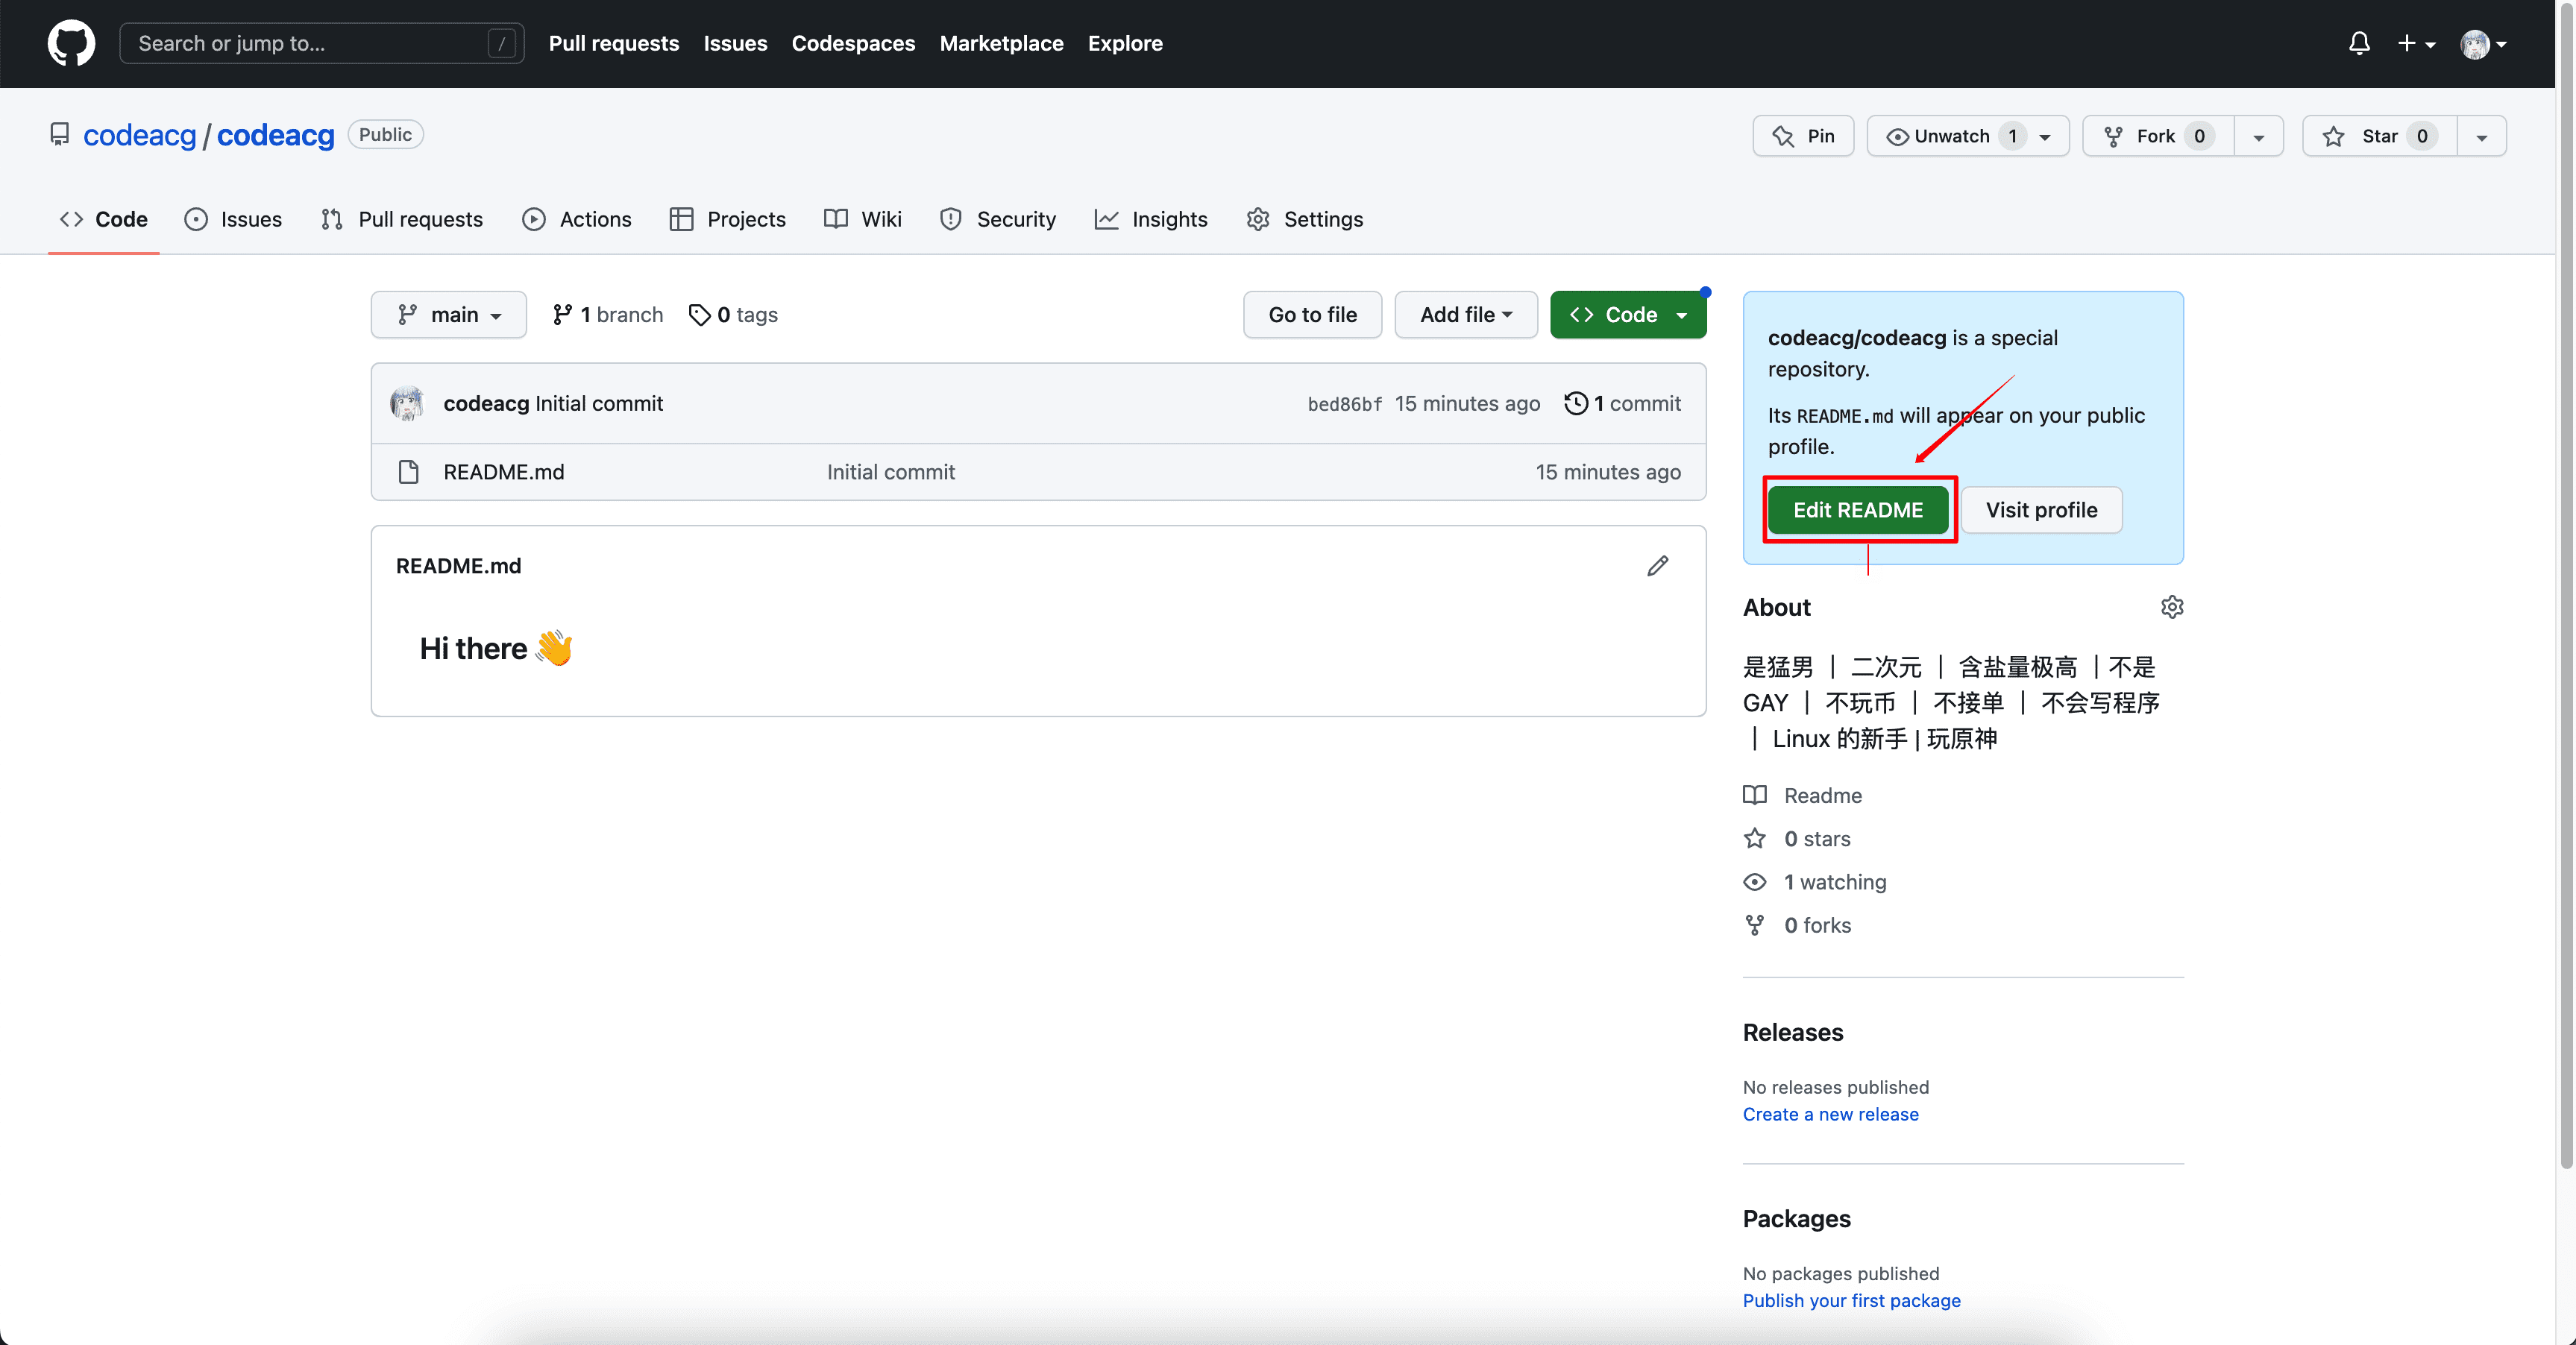Open the Create a new release link
Screen dimensions: 2576x1345
tap(1830, 1114)
